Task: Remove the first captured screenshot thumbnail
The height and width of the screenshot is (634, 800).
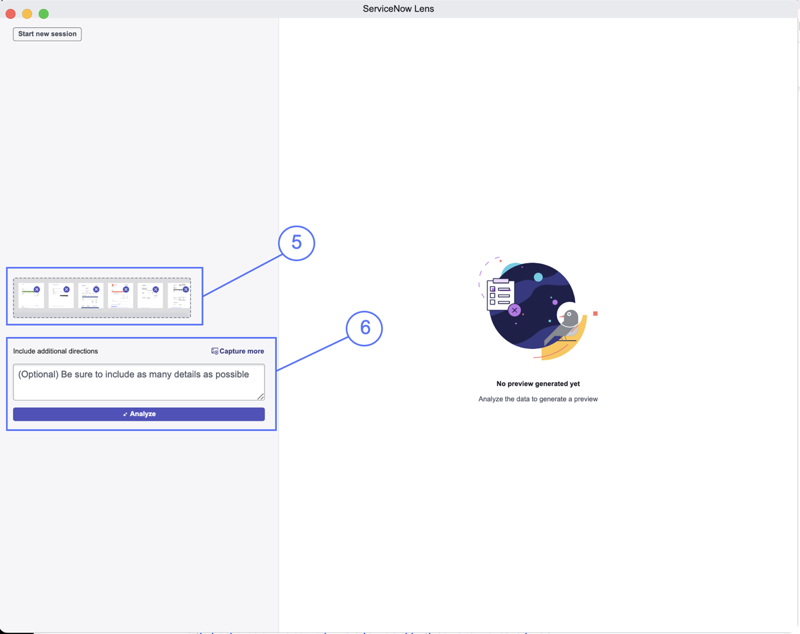Action: [37, 289]
